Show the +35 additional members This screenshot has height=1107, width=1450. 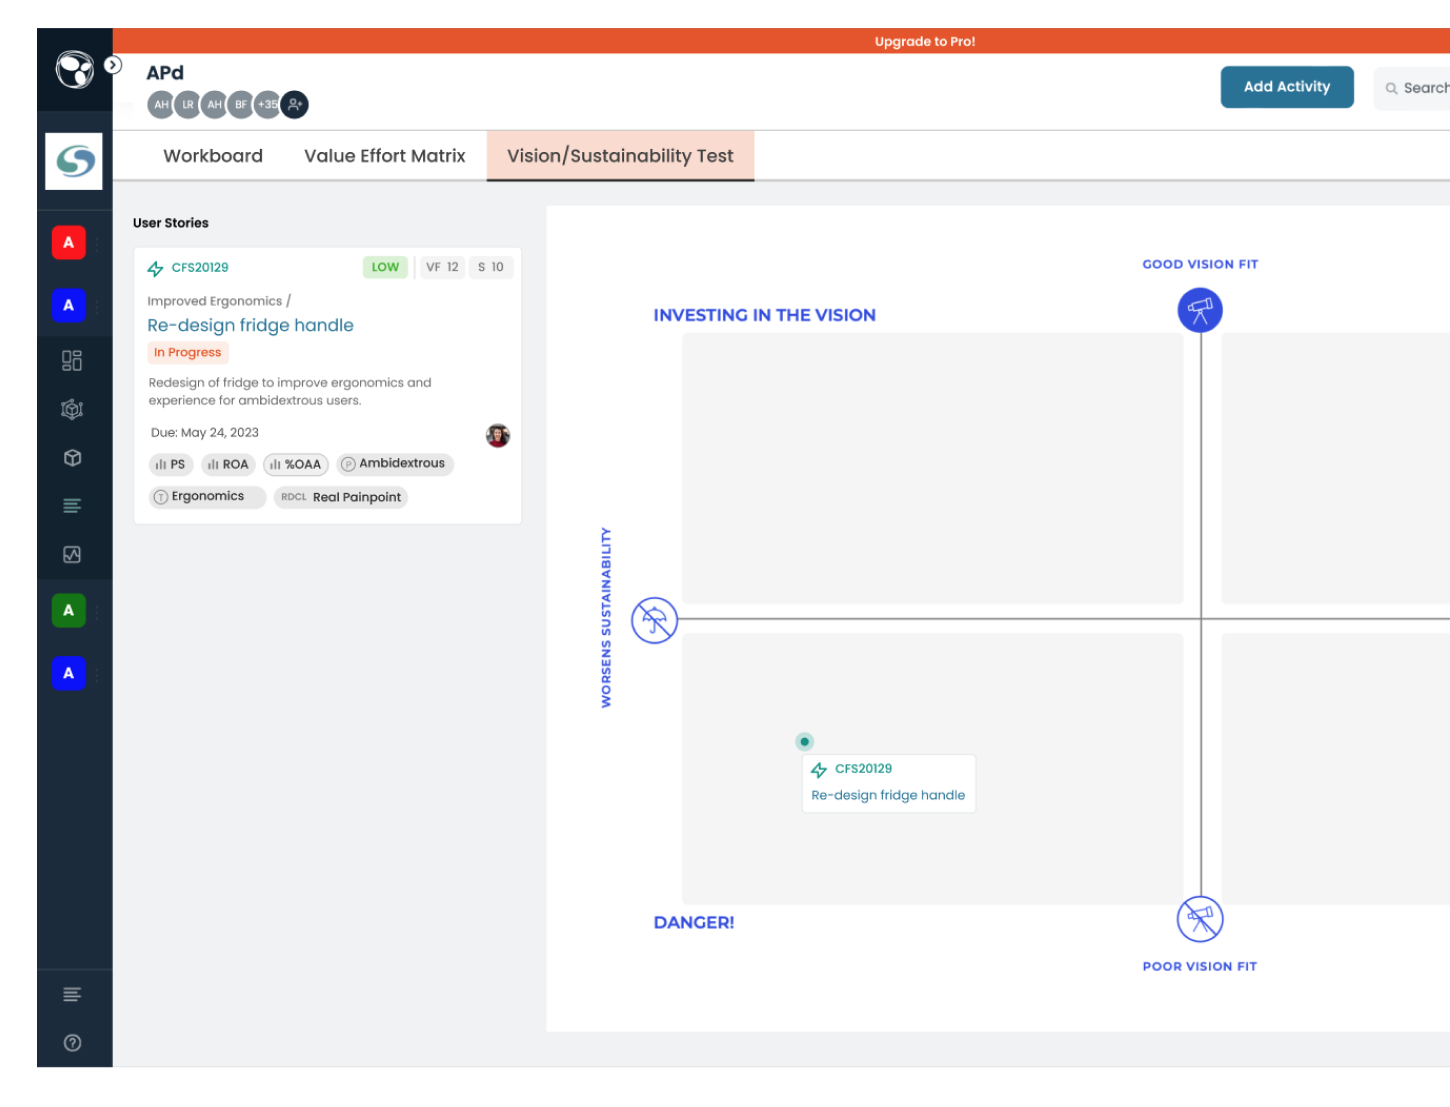click(x=267, y=104)
